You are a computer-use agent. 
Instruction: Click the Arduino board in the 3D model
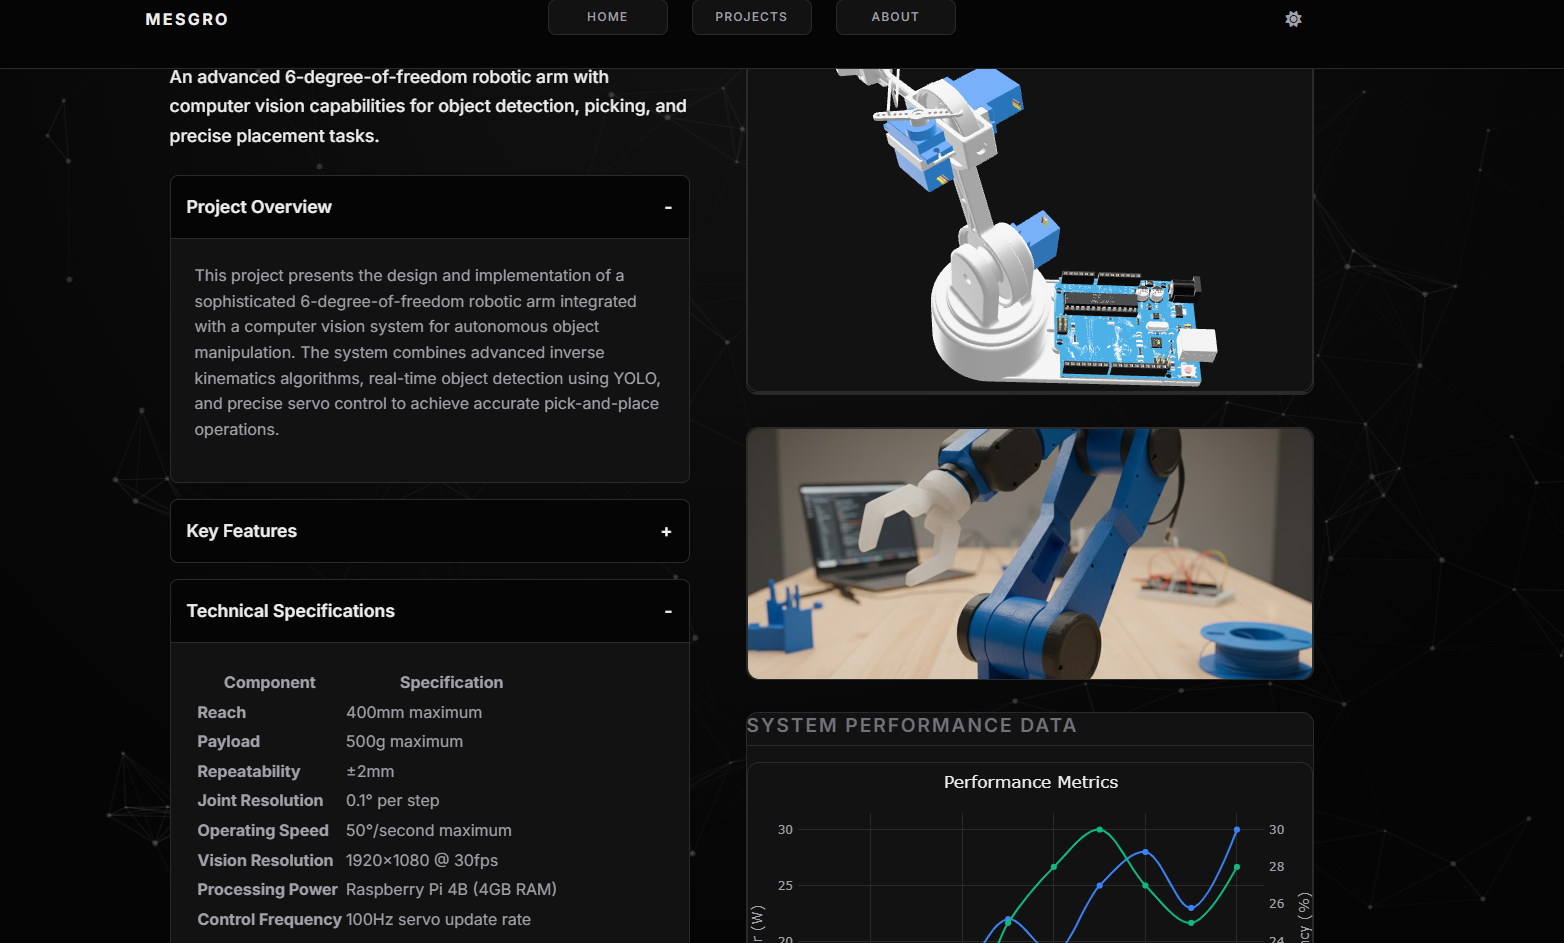(1125, 325)
